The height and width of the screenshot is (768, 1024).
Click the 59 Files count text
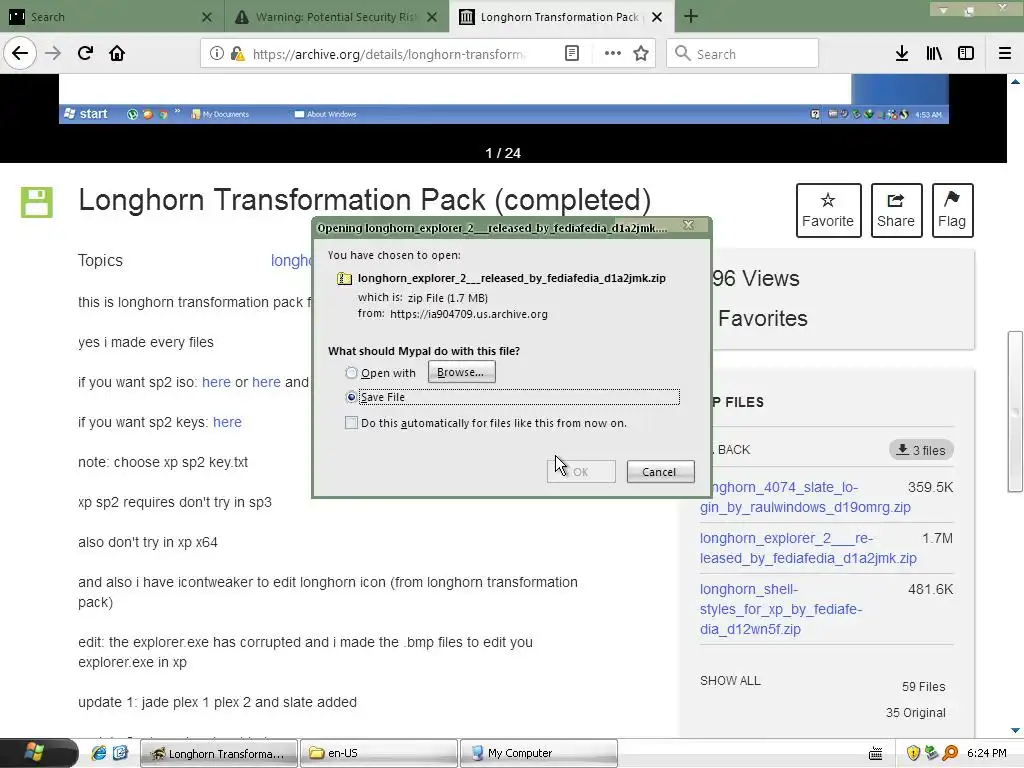[x=923, y=686]
